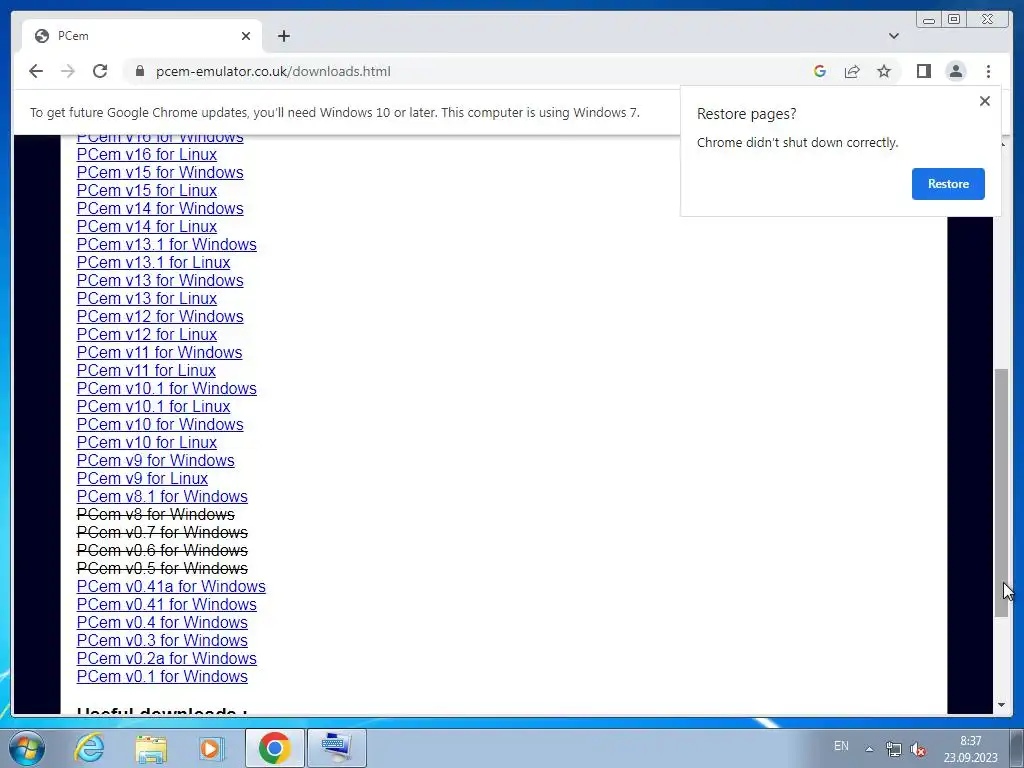Open the Chrome profile avatar menu
1024x768 pixels.
tap(956, 71)
